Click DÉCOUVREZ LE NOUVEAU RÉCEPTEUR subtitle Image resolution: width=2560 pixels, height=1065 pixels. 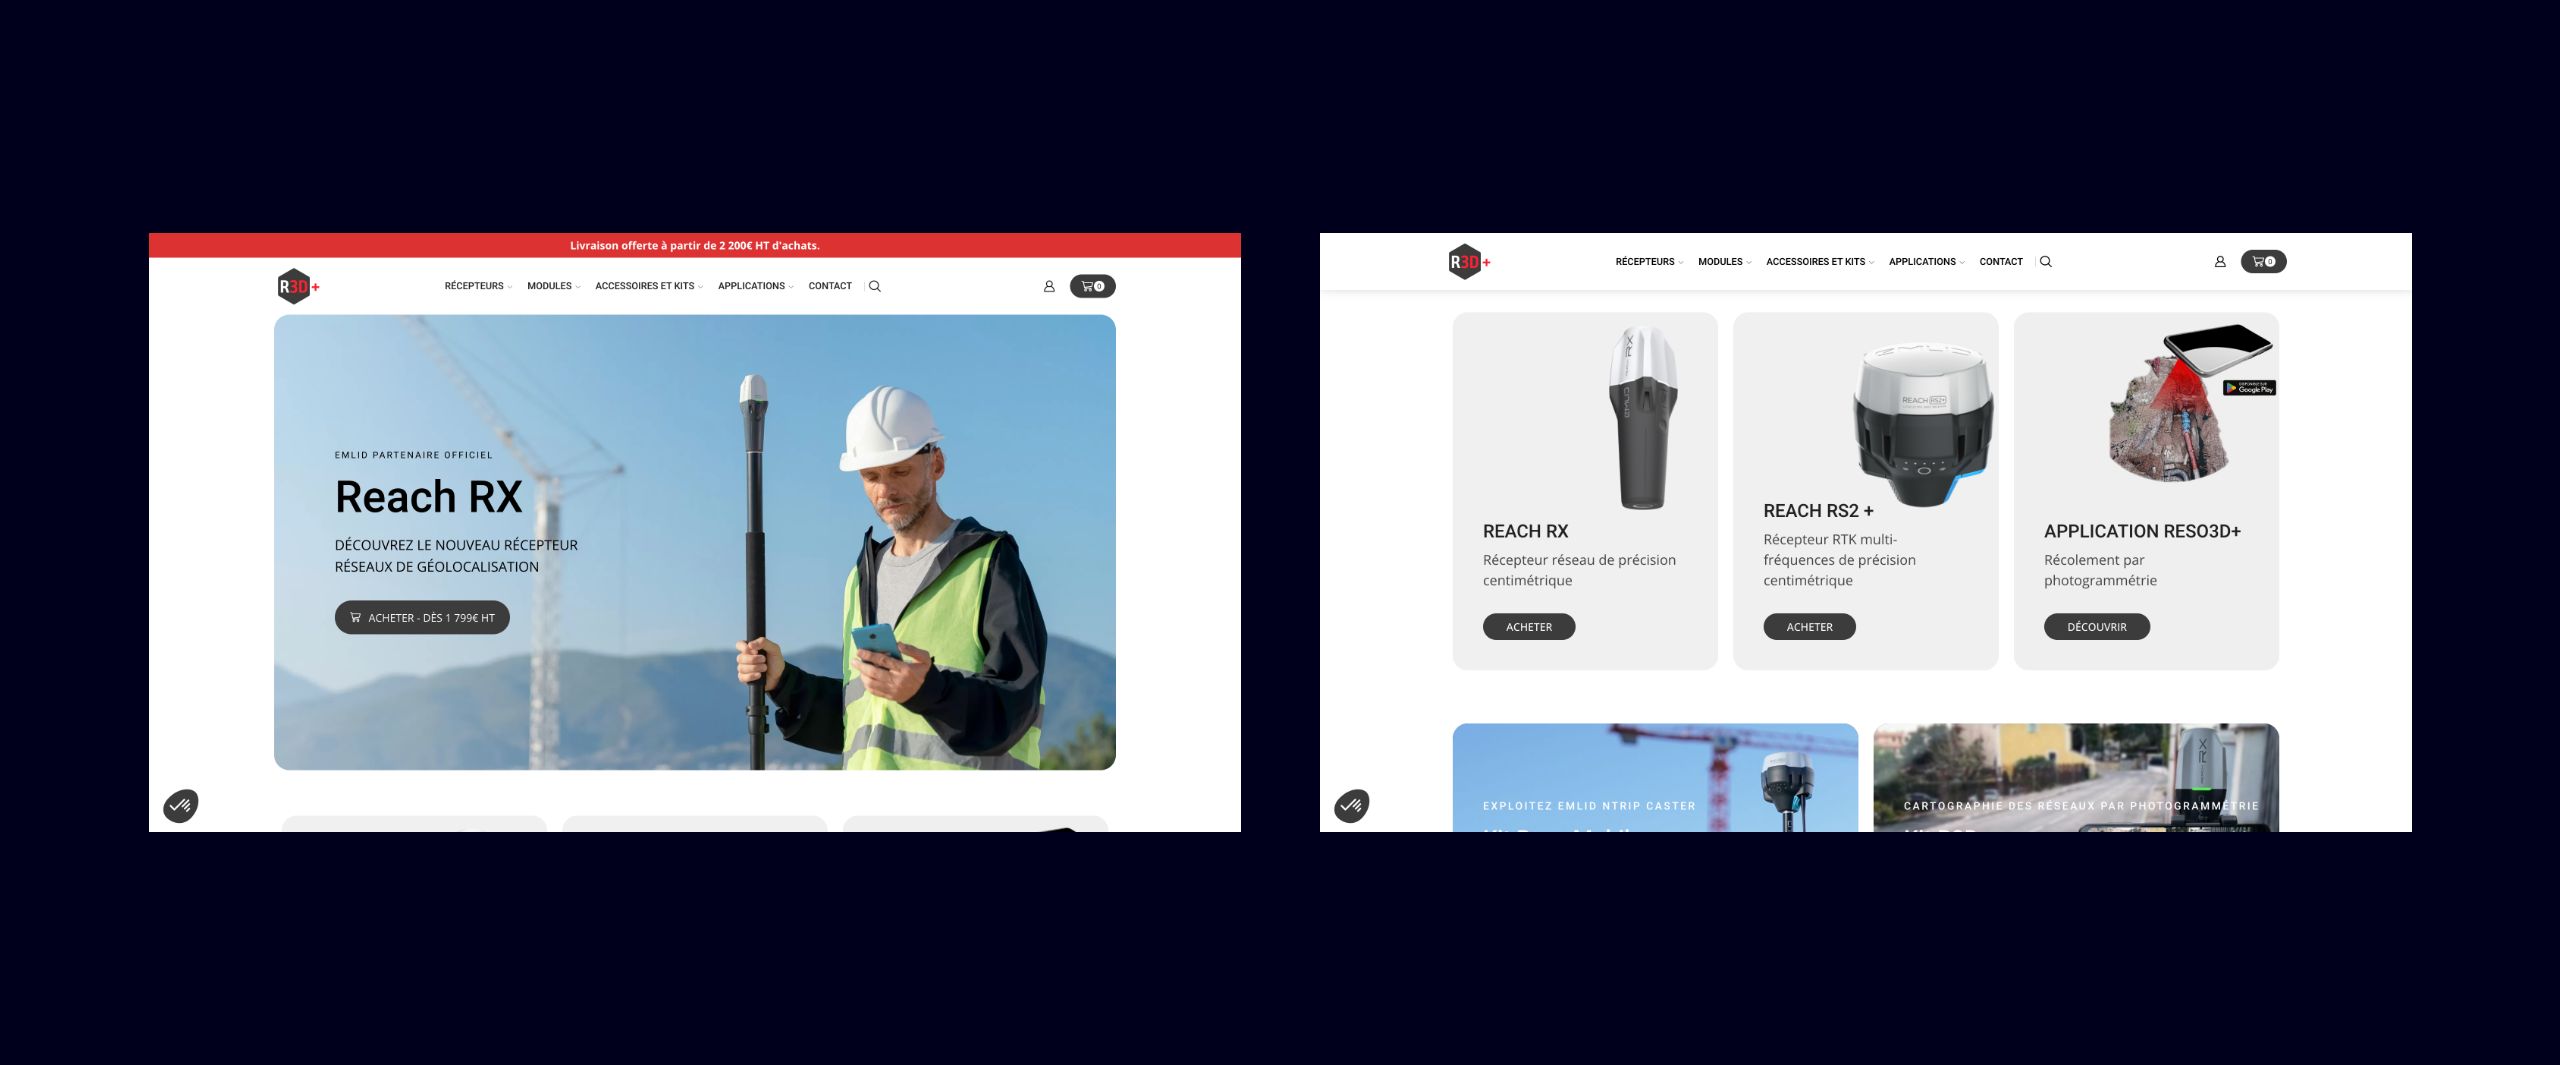click(x=456, y=556)
